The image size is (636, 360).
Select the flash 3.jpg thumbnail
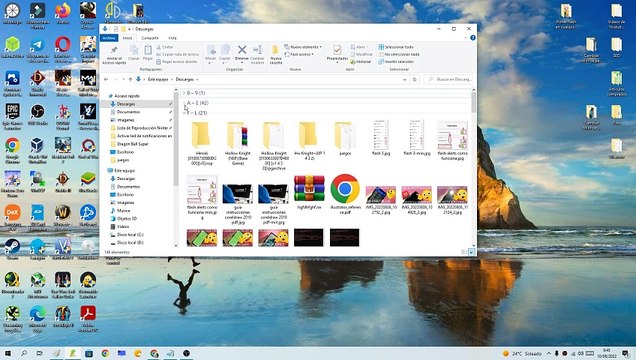click(380, 136)
